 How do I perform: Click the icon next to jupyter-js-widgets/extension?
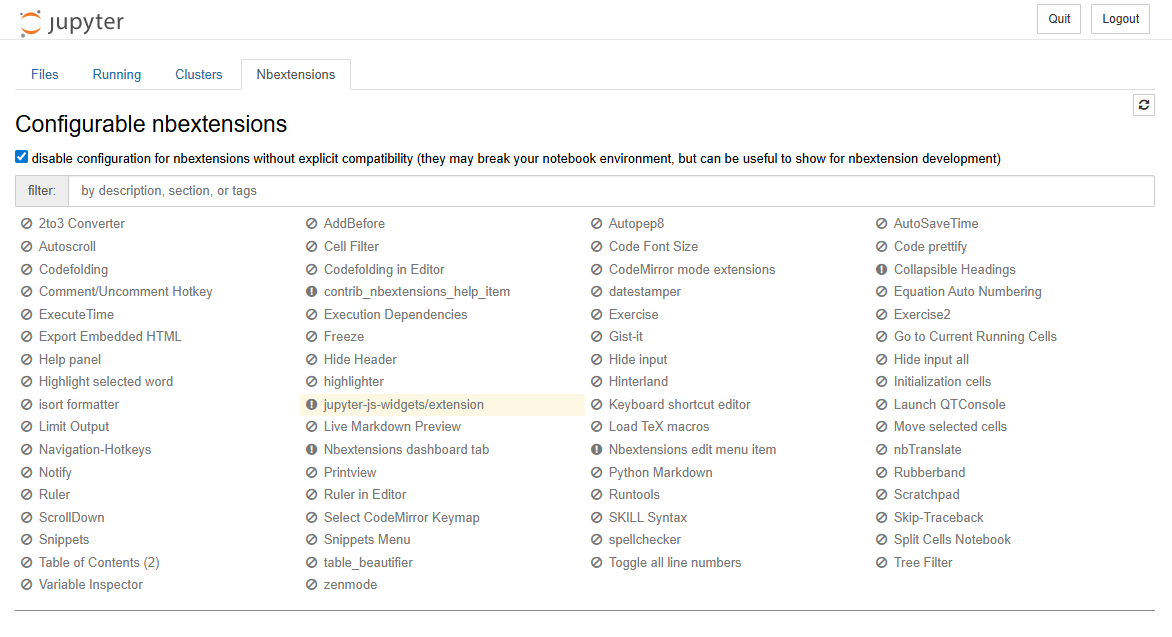[312, 405]
